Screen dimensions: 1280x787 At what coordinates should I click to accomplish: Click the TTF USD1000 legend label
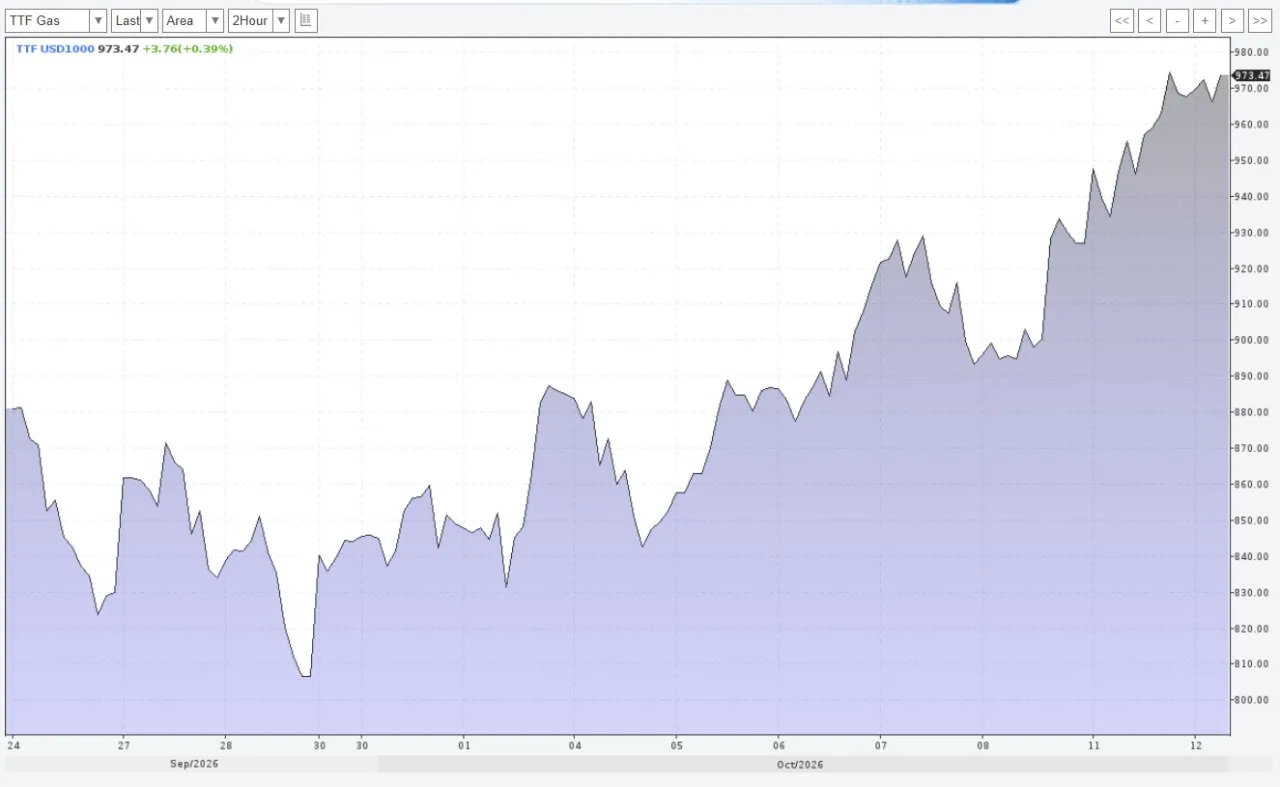point(54,49)
